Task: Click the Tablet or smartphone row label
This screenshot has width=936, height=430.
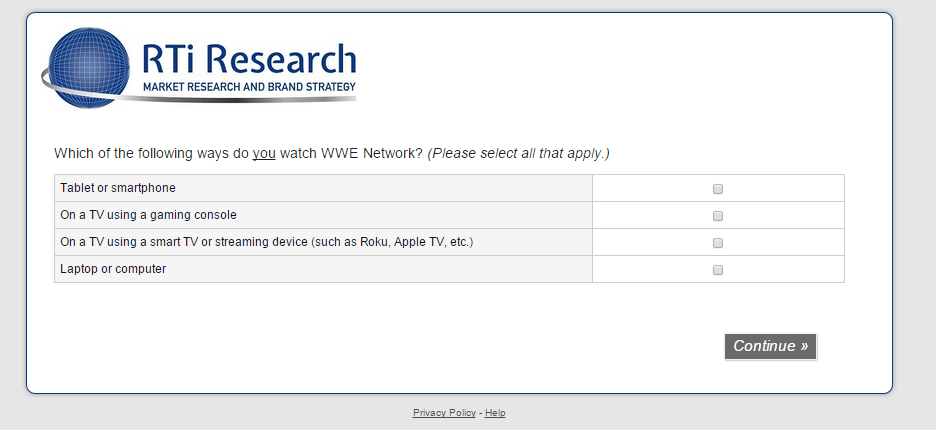Action: point(118,188)
